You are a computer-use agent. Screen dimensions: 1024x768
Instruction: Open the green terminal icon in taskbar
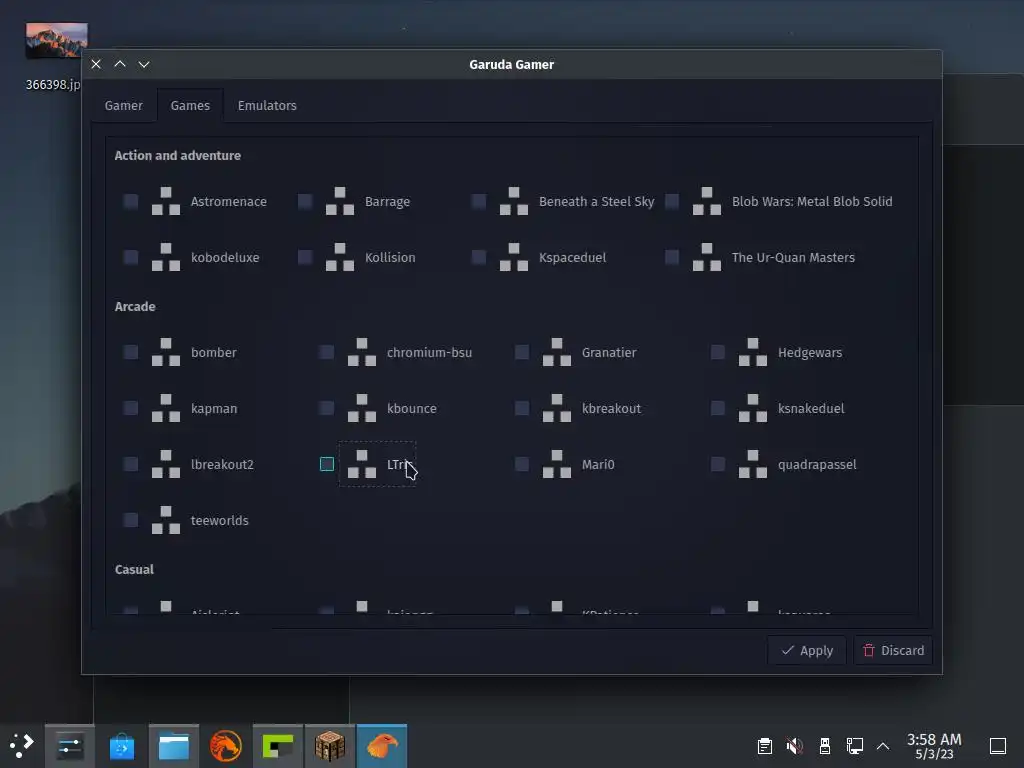coord(278,746)
